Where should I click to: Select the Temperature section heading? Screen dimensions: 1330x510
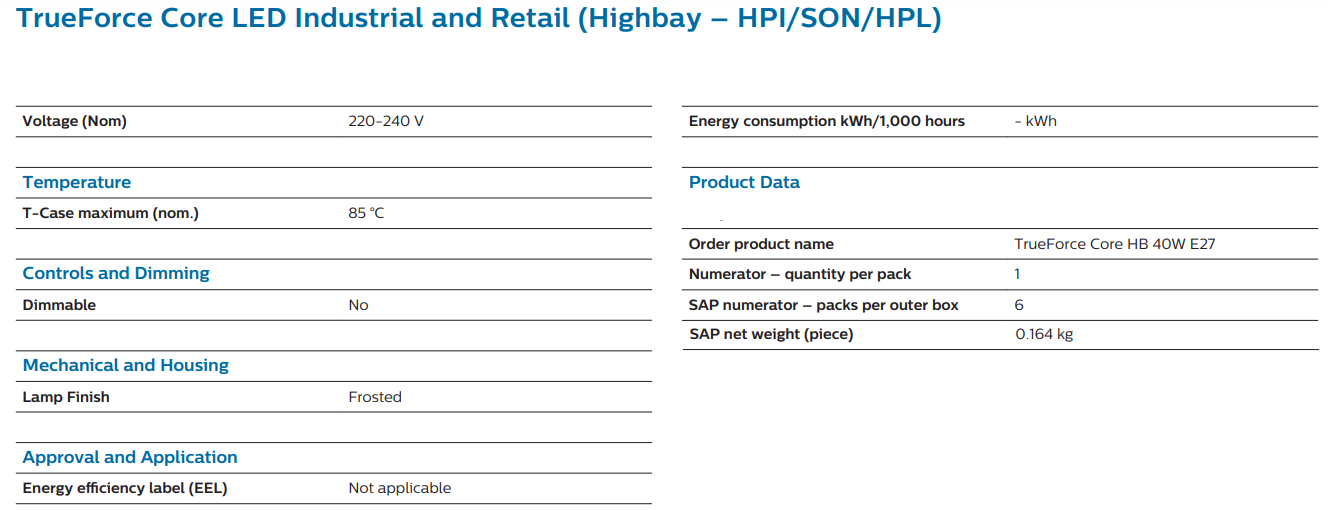[77, 182]
